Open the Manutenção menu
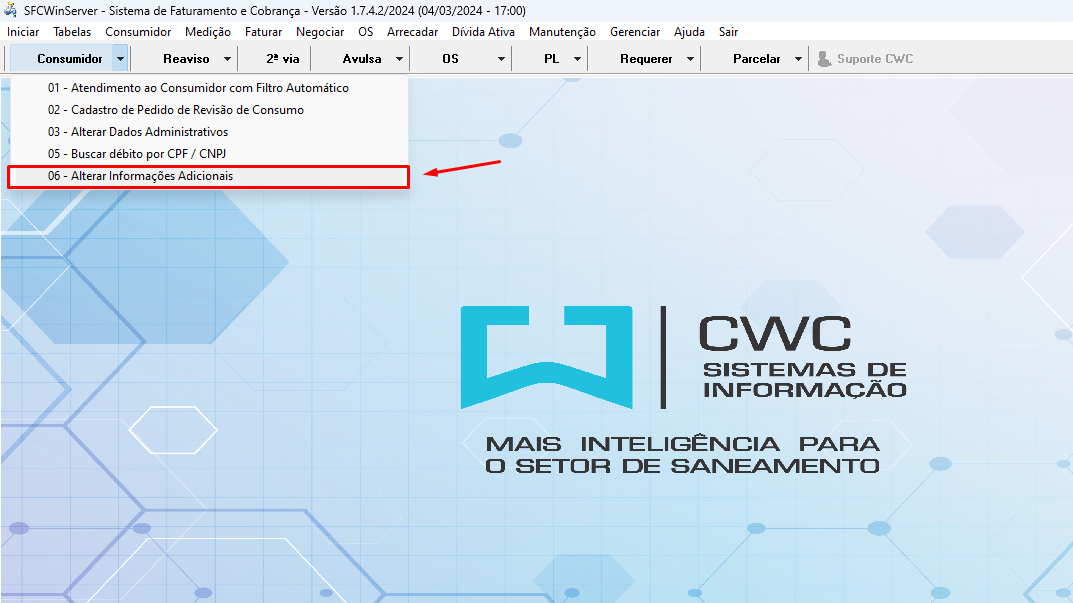This screenshot has height=603, width=1073. [x=562, y=32]
